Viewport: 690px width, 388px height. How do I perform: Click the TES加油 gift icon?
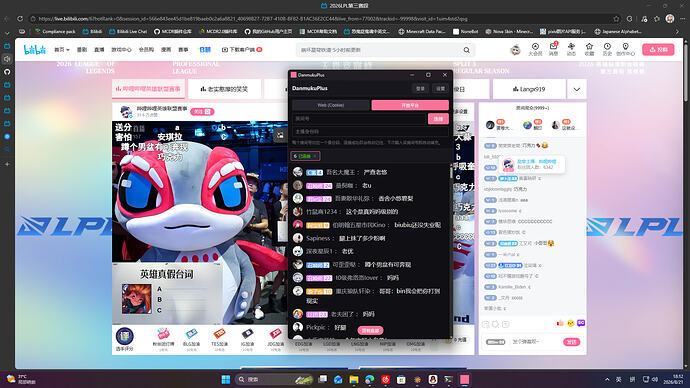(x=219, y=339)
